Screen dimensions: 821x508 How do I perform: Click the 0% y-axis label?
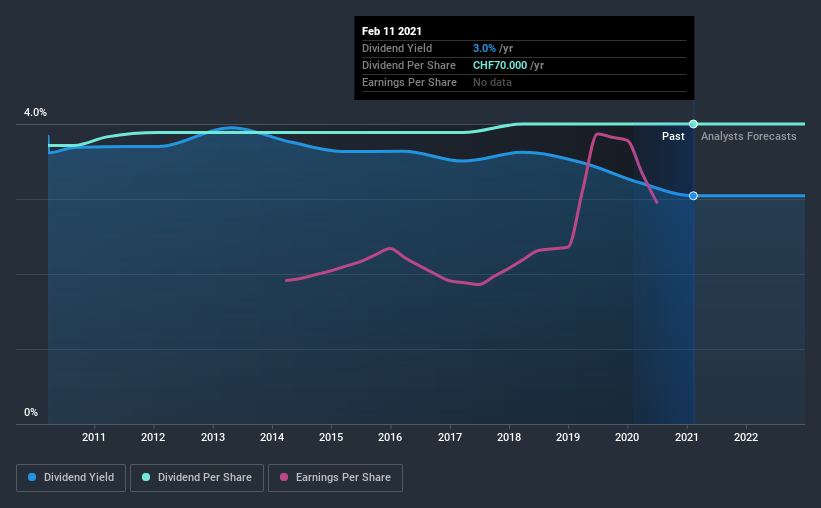[x=31, y=413]
